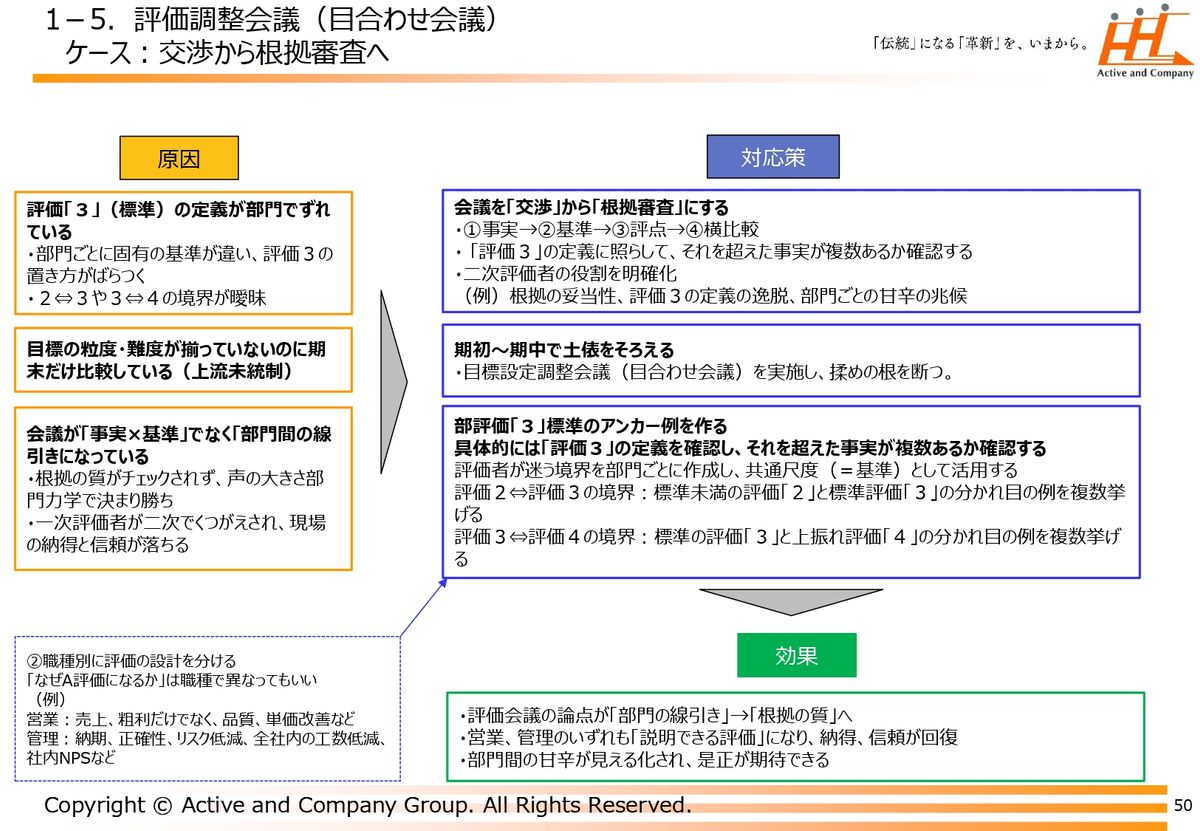Select the box 評価「3」の定義が部門でずれている

coord(184,253)
